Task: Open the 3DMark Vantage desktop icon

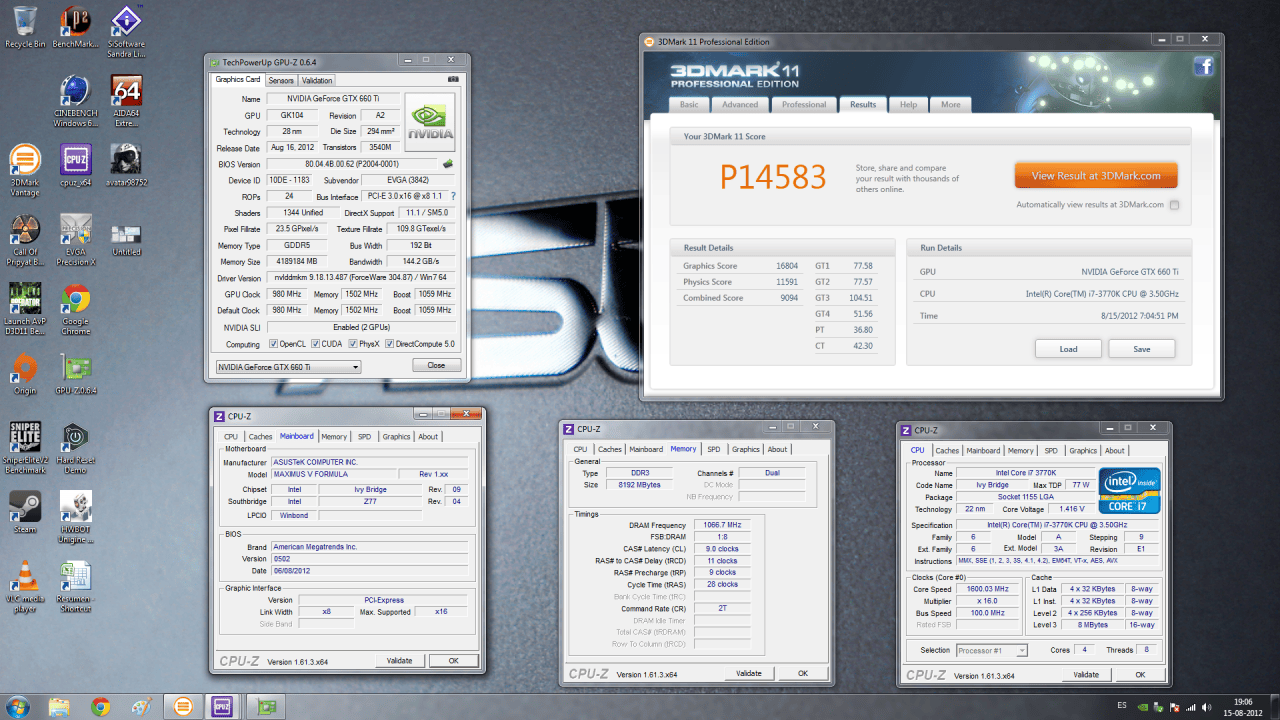Action: tap(25, 171)
